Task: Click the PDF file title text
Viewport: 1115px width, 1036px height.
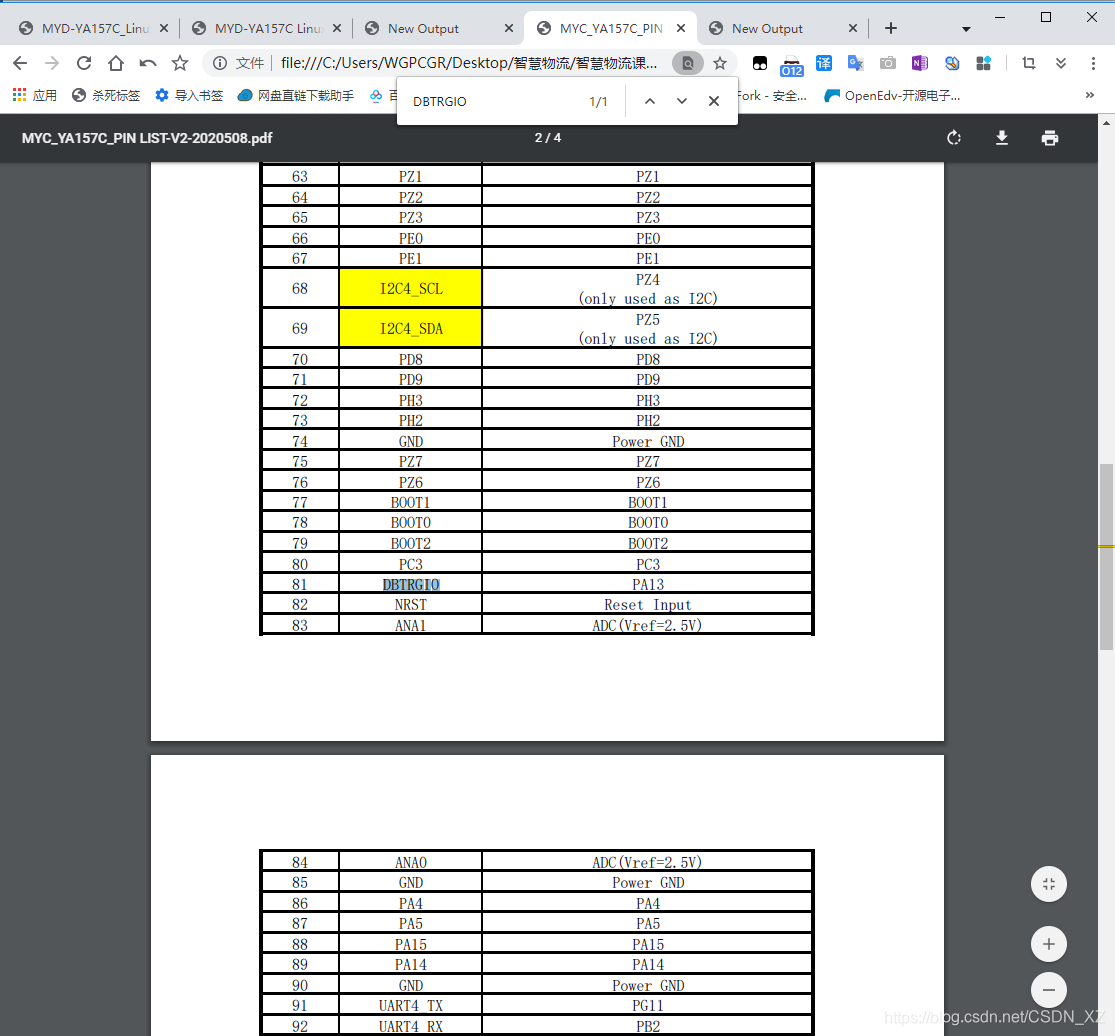Action: (147, 138)
